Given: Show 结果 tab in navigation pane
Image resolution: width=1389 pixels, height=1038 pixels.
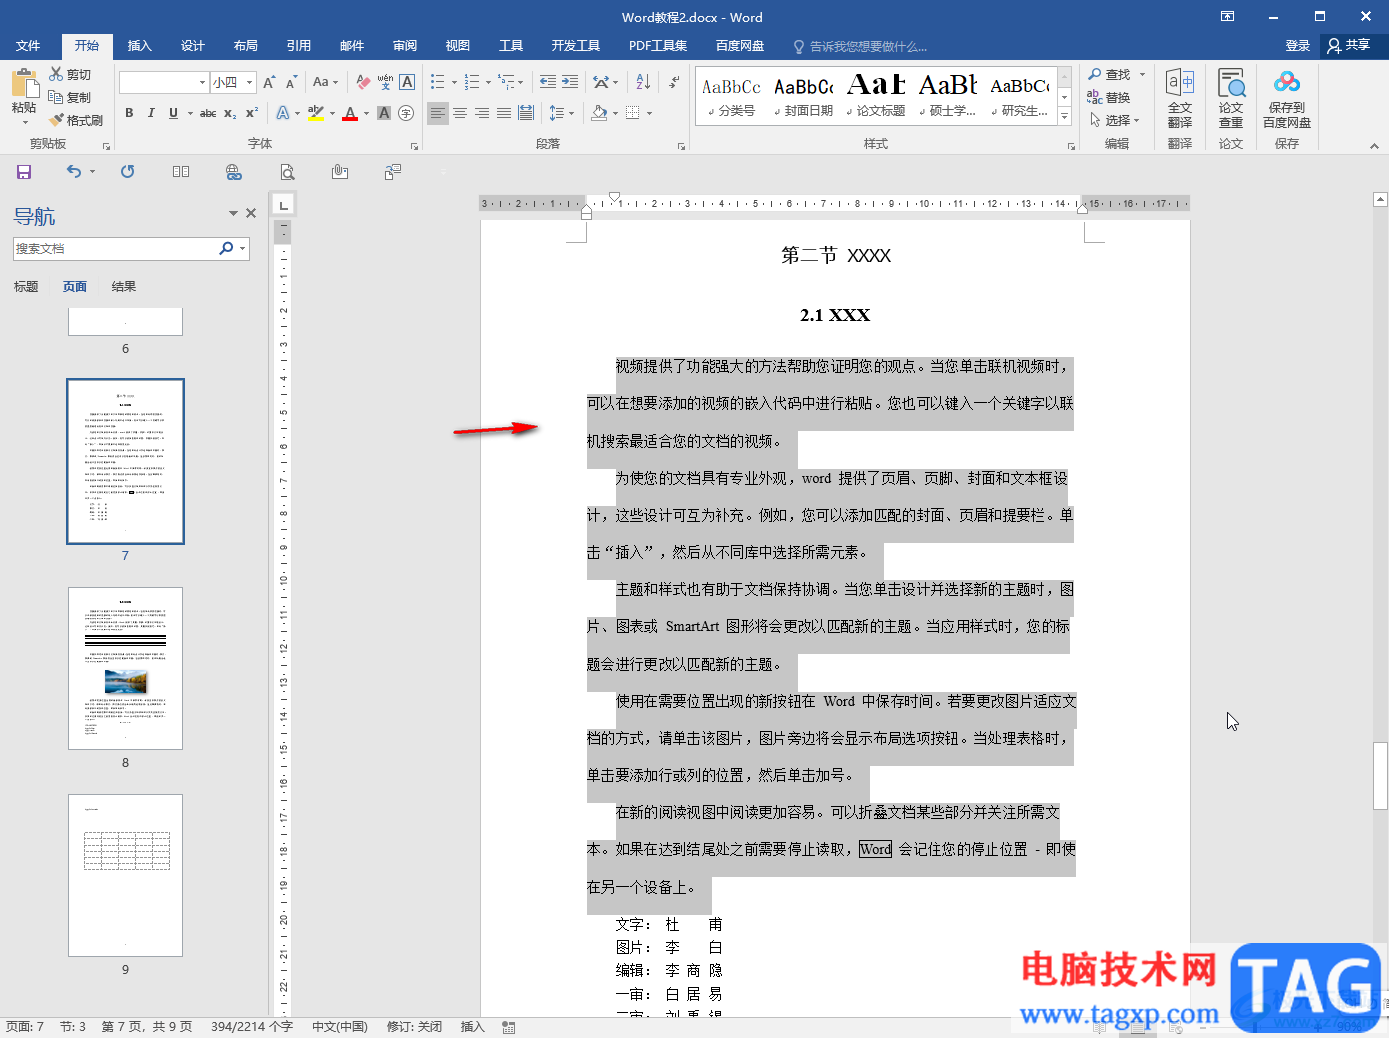Looking at the screenshot, I should 124,287.
